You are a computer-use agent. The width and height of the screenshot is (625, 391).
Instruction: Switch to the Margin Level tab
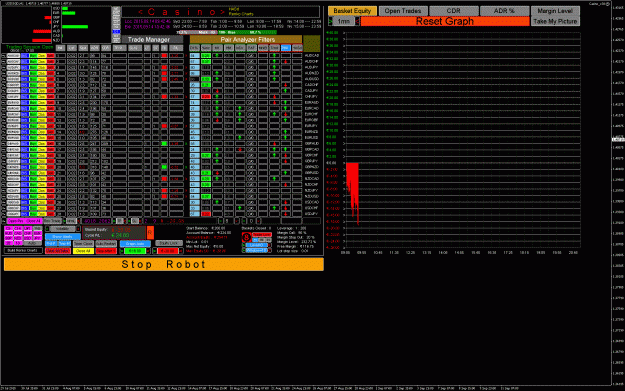(555, 11)
